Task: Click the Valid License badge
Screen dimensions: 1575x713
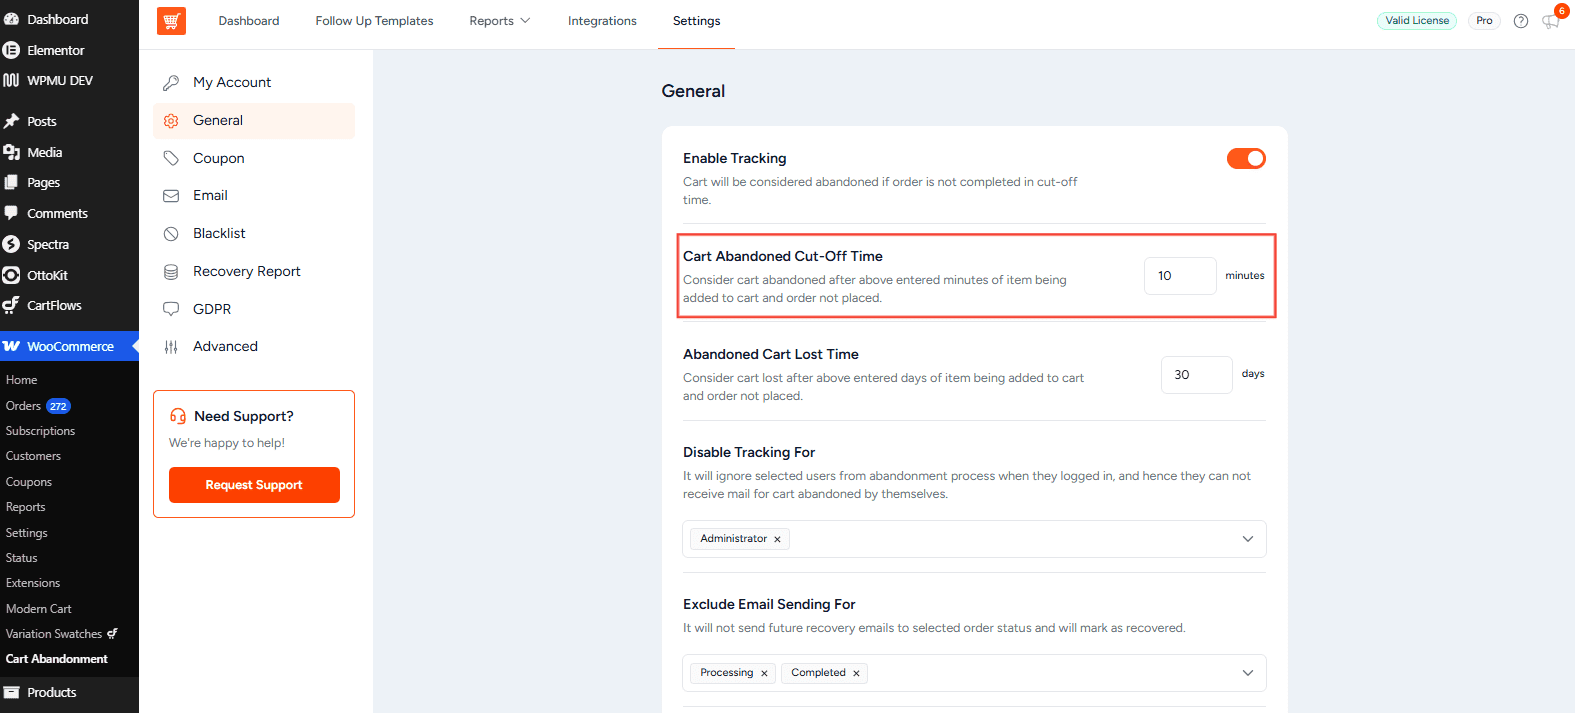Action: [1417, 21]
